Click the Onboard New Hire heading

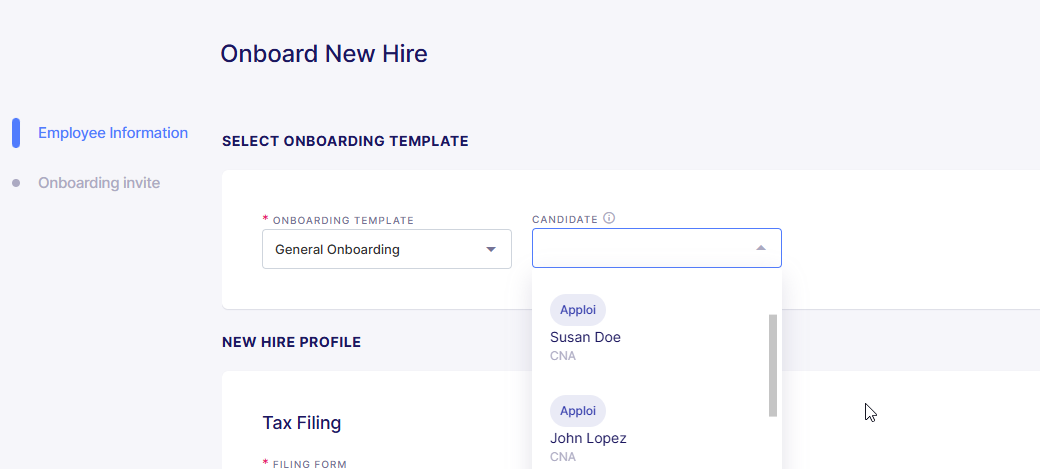pos(324,54)
